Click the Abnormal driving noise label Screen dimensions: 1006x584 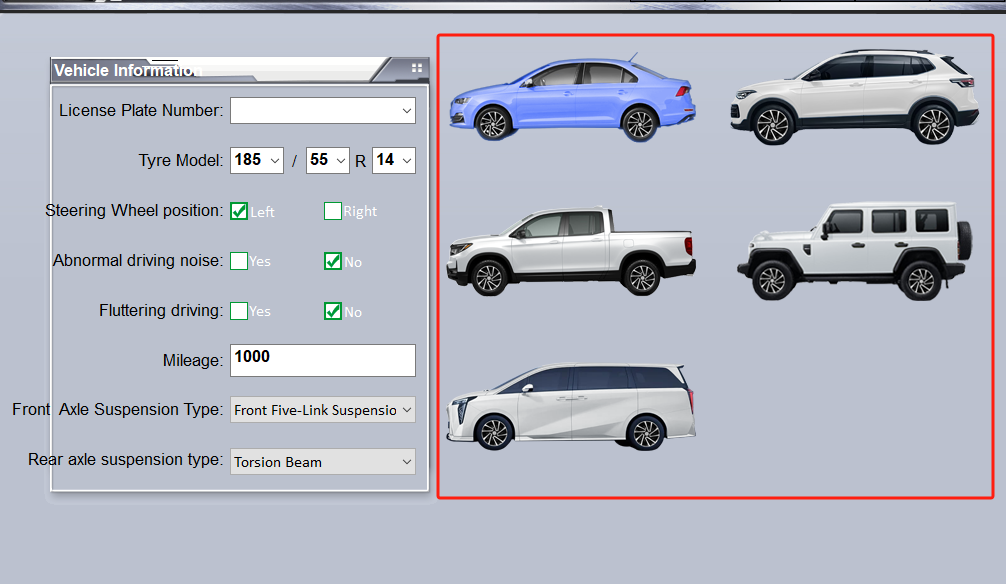138,261
